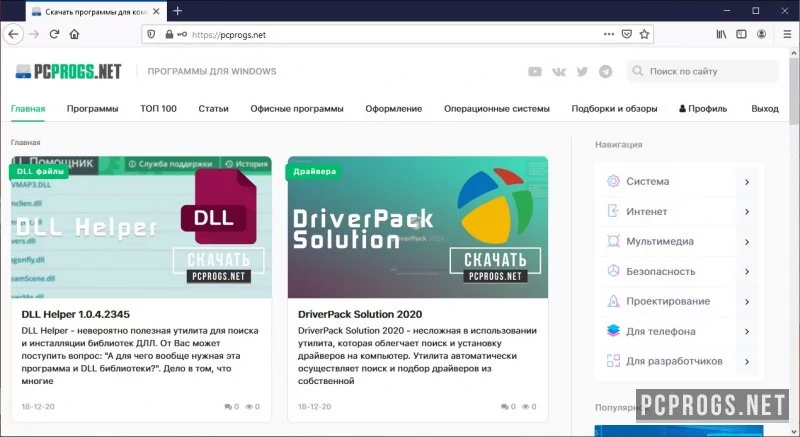Click into the Поиск по сайту field
The height and width of the screenshot is (437, 800).
(703, 71)
